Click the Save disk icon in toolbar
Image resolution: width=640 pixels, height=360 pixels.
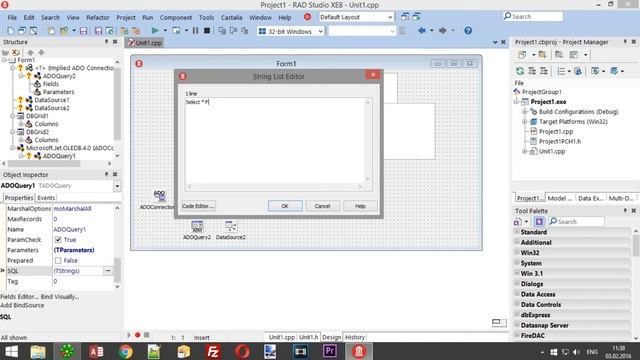[84, 31]
